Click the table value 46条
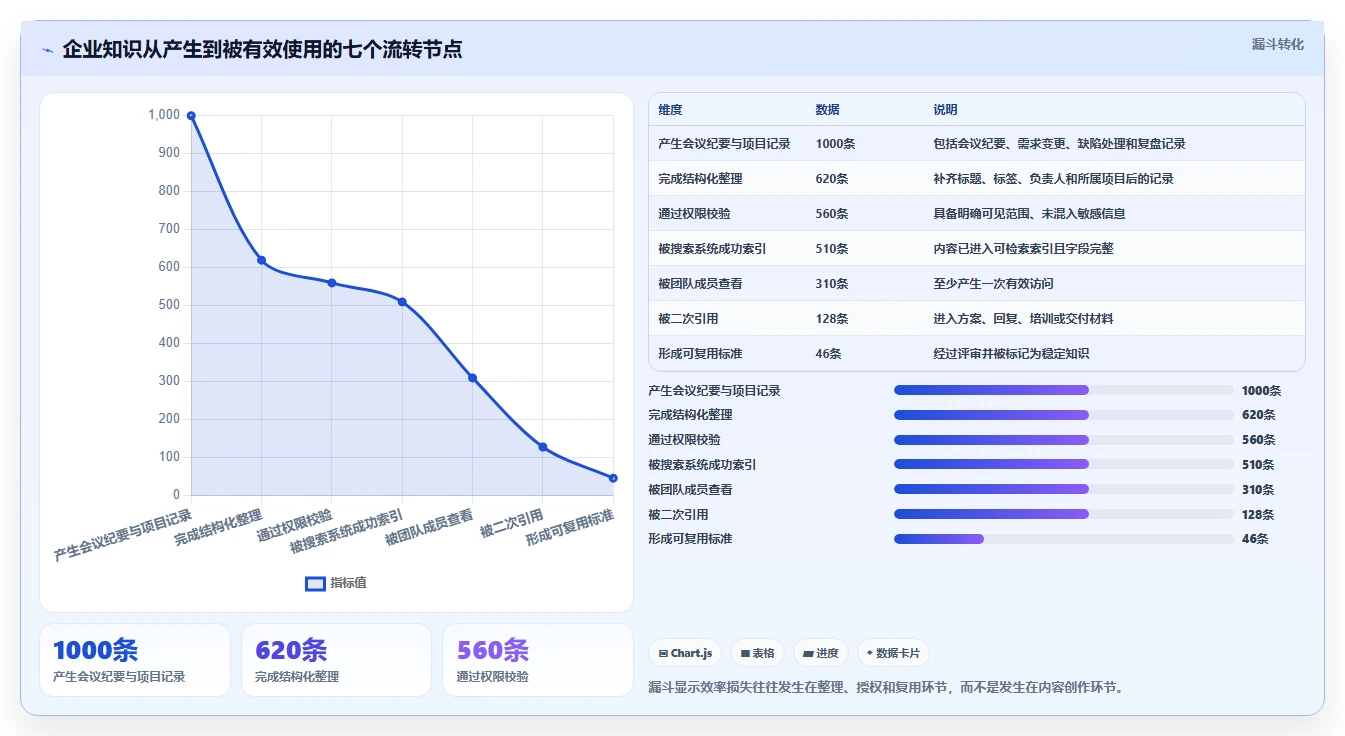The image size is (1345, 736). coord(828,354)
